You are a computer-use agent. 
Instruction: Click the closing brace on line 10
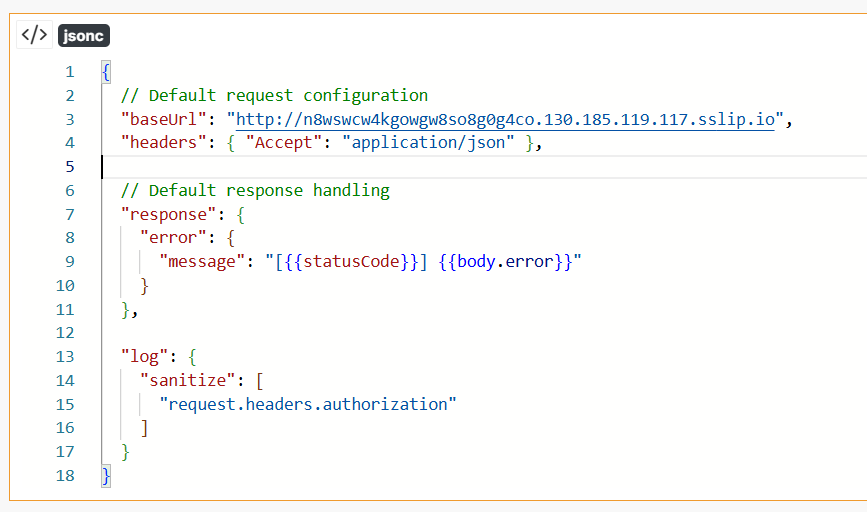pyautogui.click(x=144, y=286)
